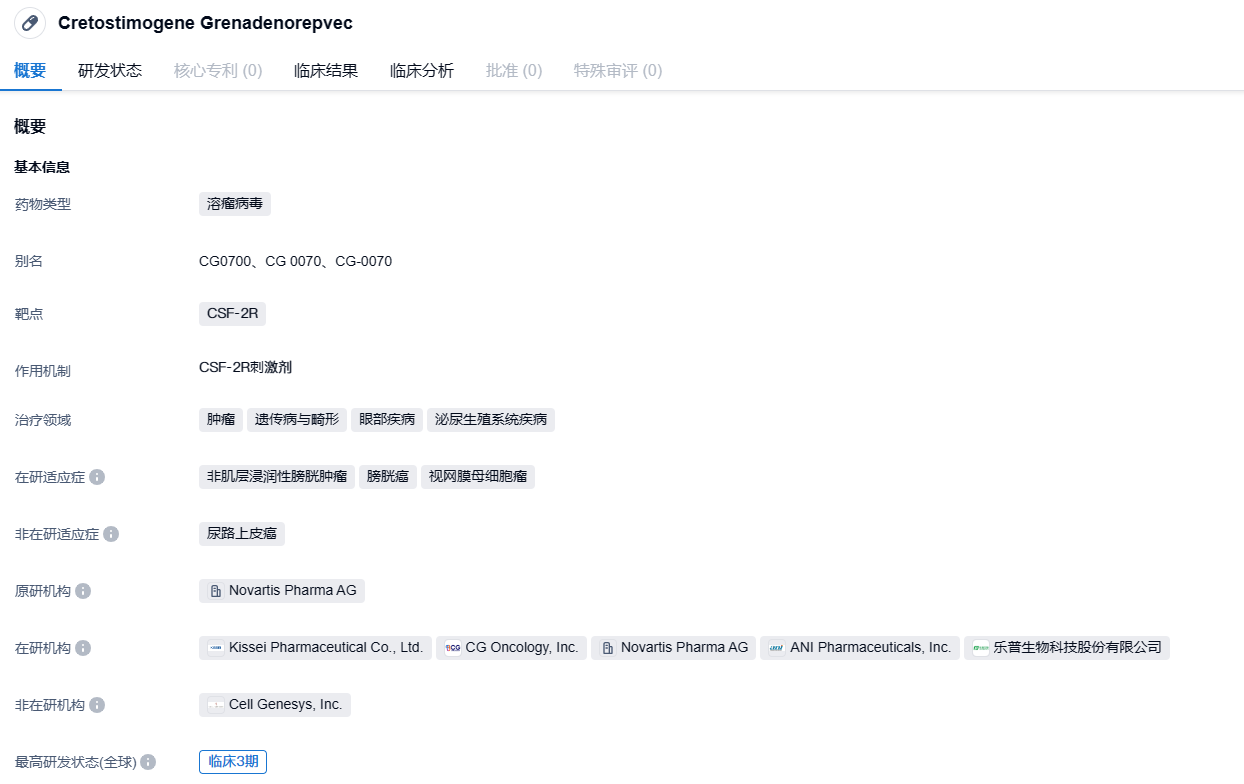This screenshot has height=784, width=1244.
Task: Open the 临床结果 tab
Action: point(326,71)
